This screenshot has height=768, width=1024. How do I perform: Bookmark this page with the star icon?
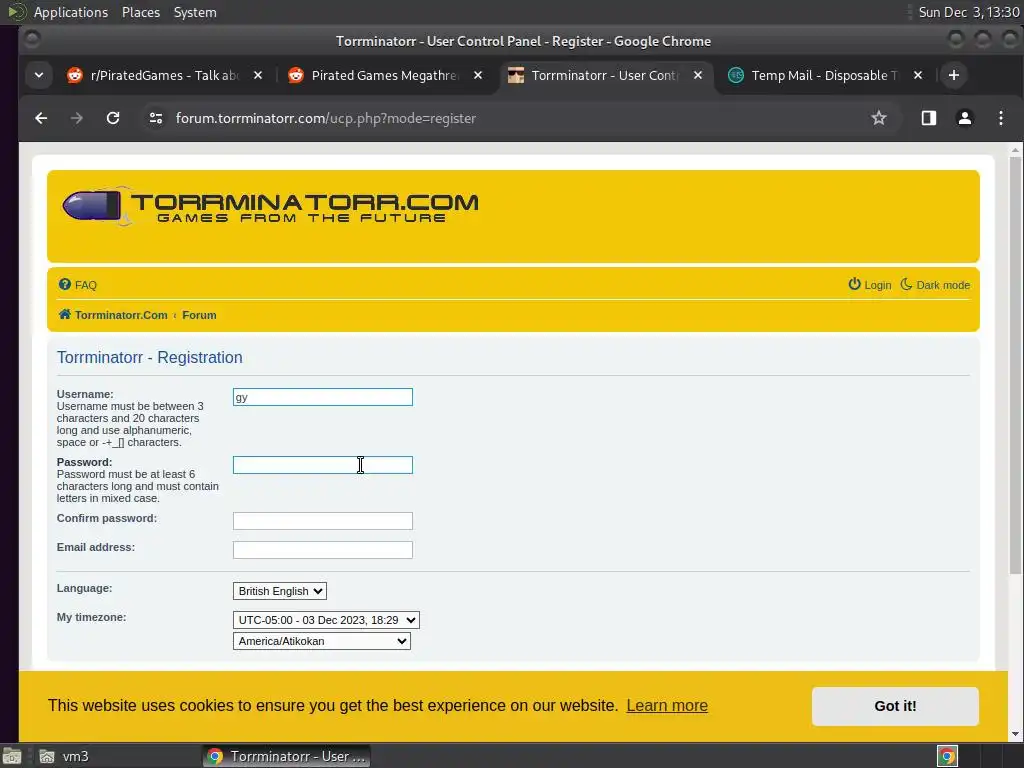[x=879, y=118]
